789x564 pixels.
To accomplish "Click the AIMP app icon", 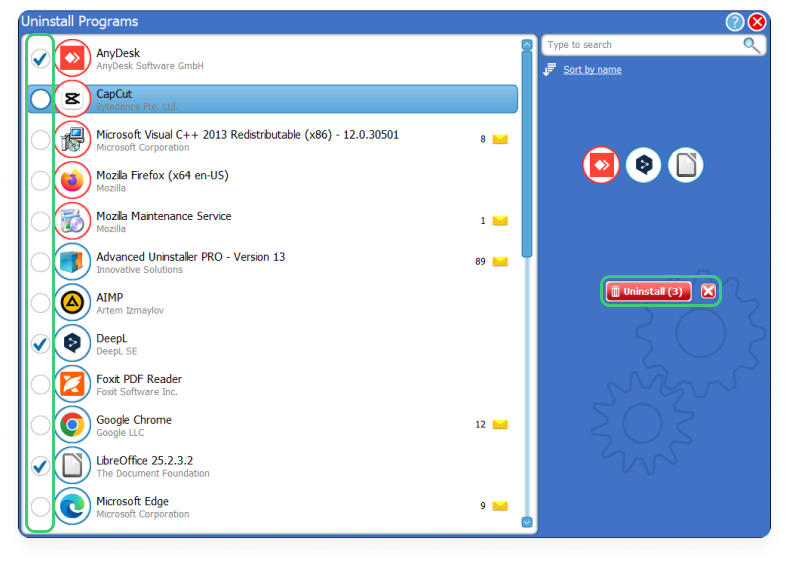I will (x=72, y=303).
